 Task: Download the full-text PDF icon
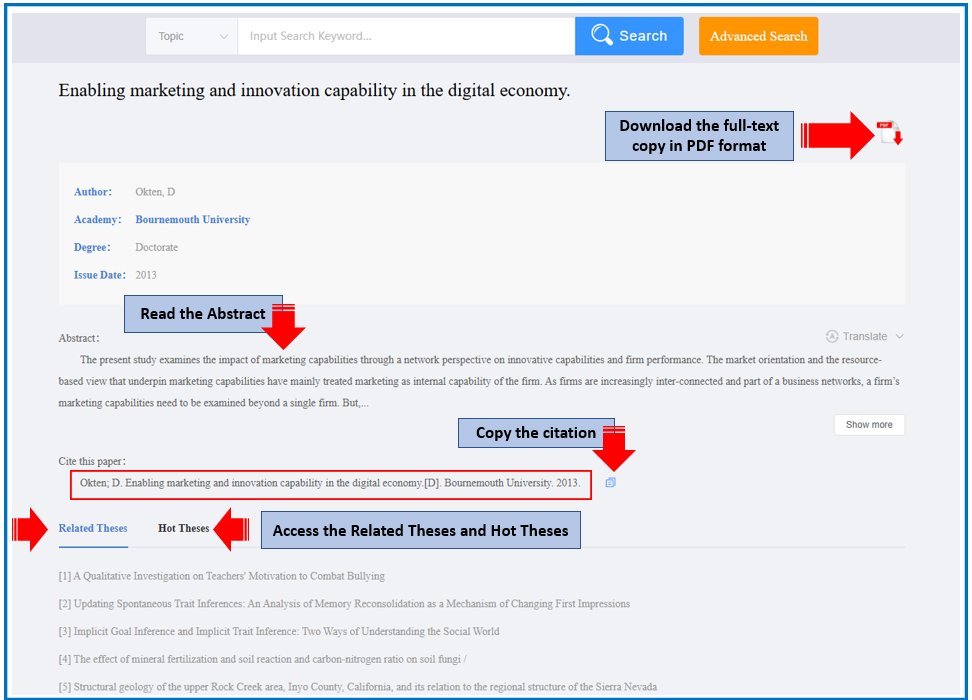(x=890, y=133)
